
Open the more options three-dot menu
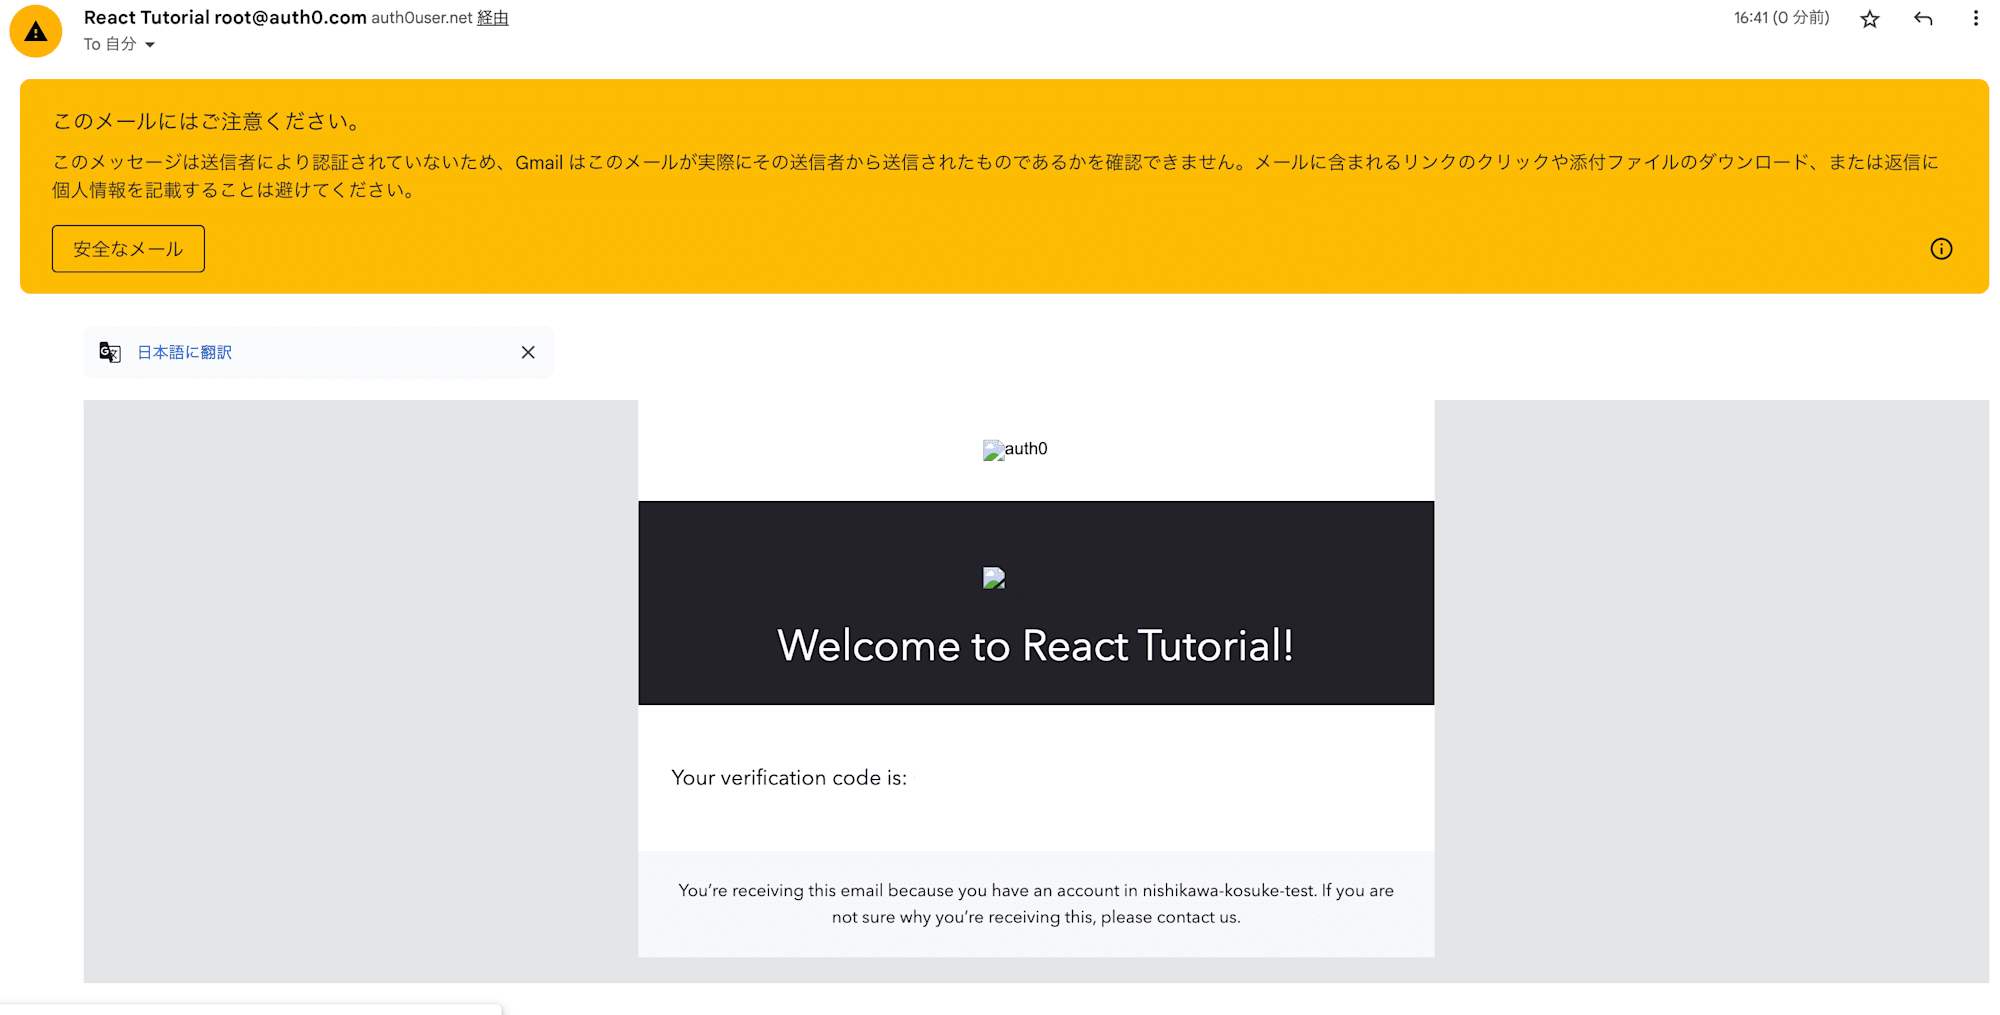(x=1975, y=19)
